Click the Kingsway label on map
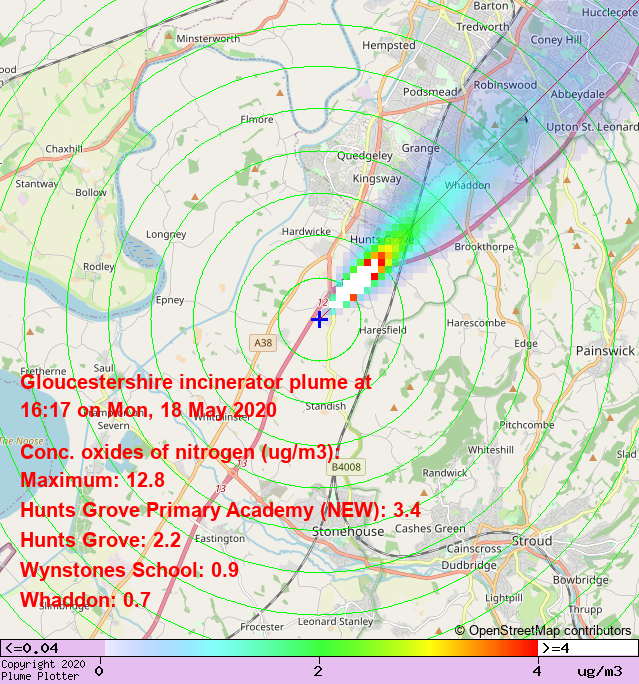Screen dimensions: 639x684 pyautogui.click(x=377, y=178)
